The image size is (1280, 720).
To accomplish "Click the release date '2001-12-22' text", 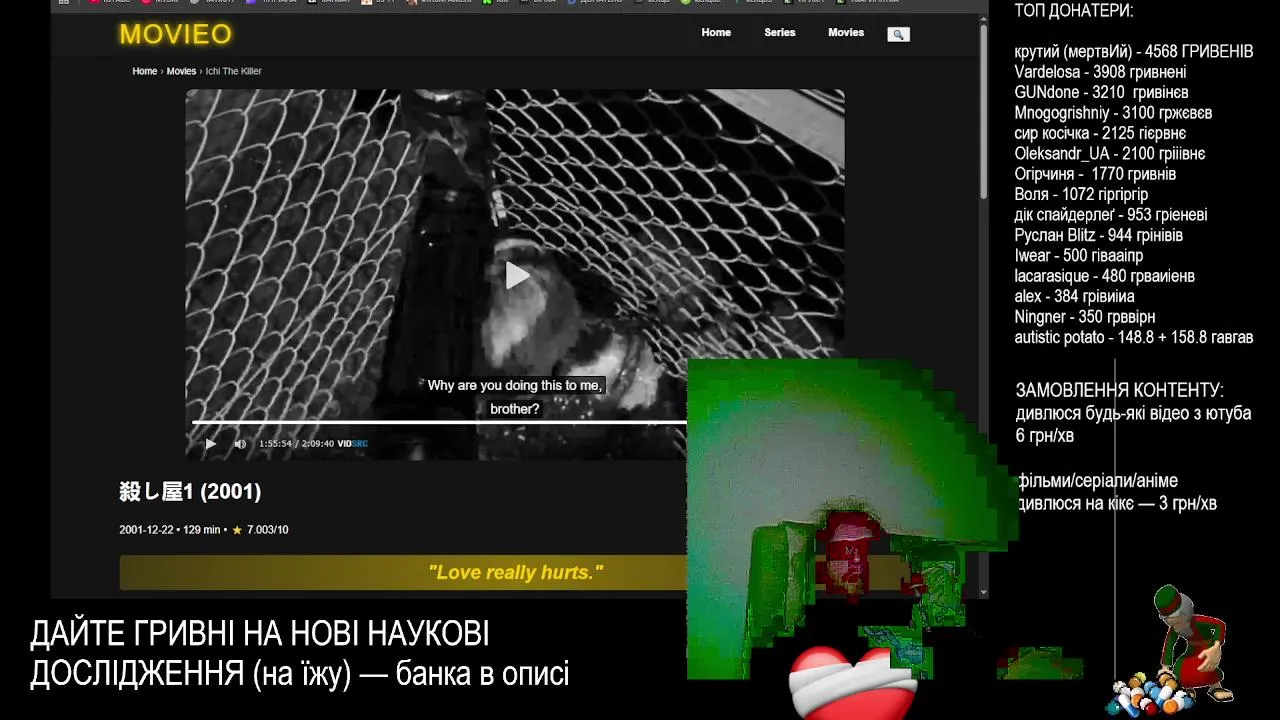I will (x=147, y=530).
